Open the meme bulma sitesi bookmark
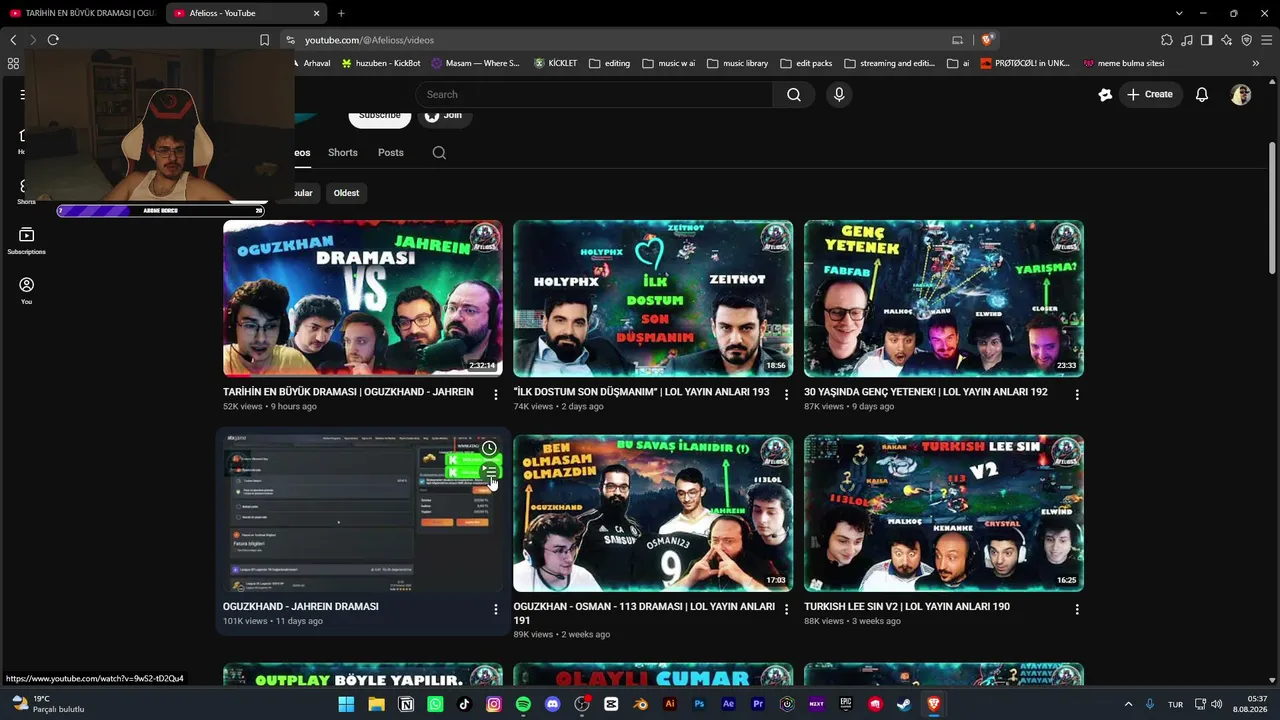The width and height of the screenshot is (1280, 720). click(x=1124, y=63)
